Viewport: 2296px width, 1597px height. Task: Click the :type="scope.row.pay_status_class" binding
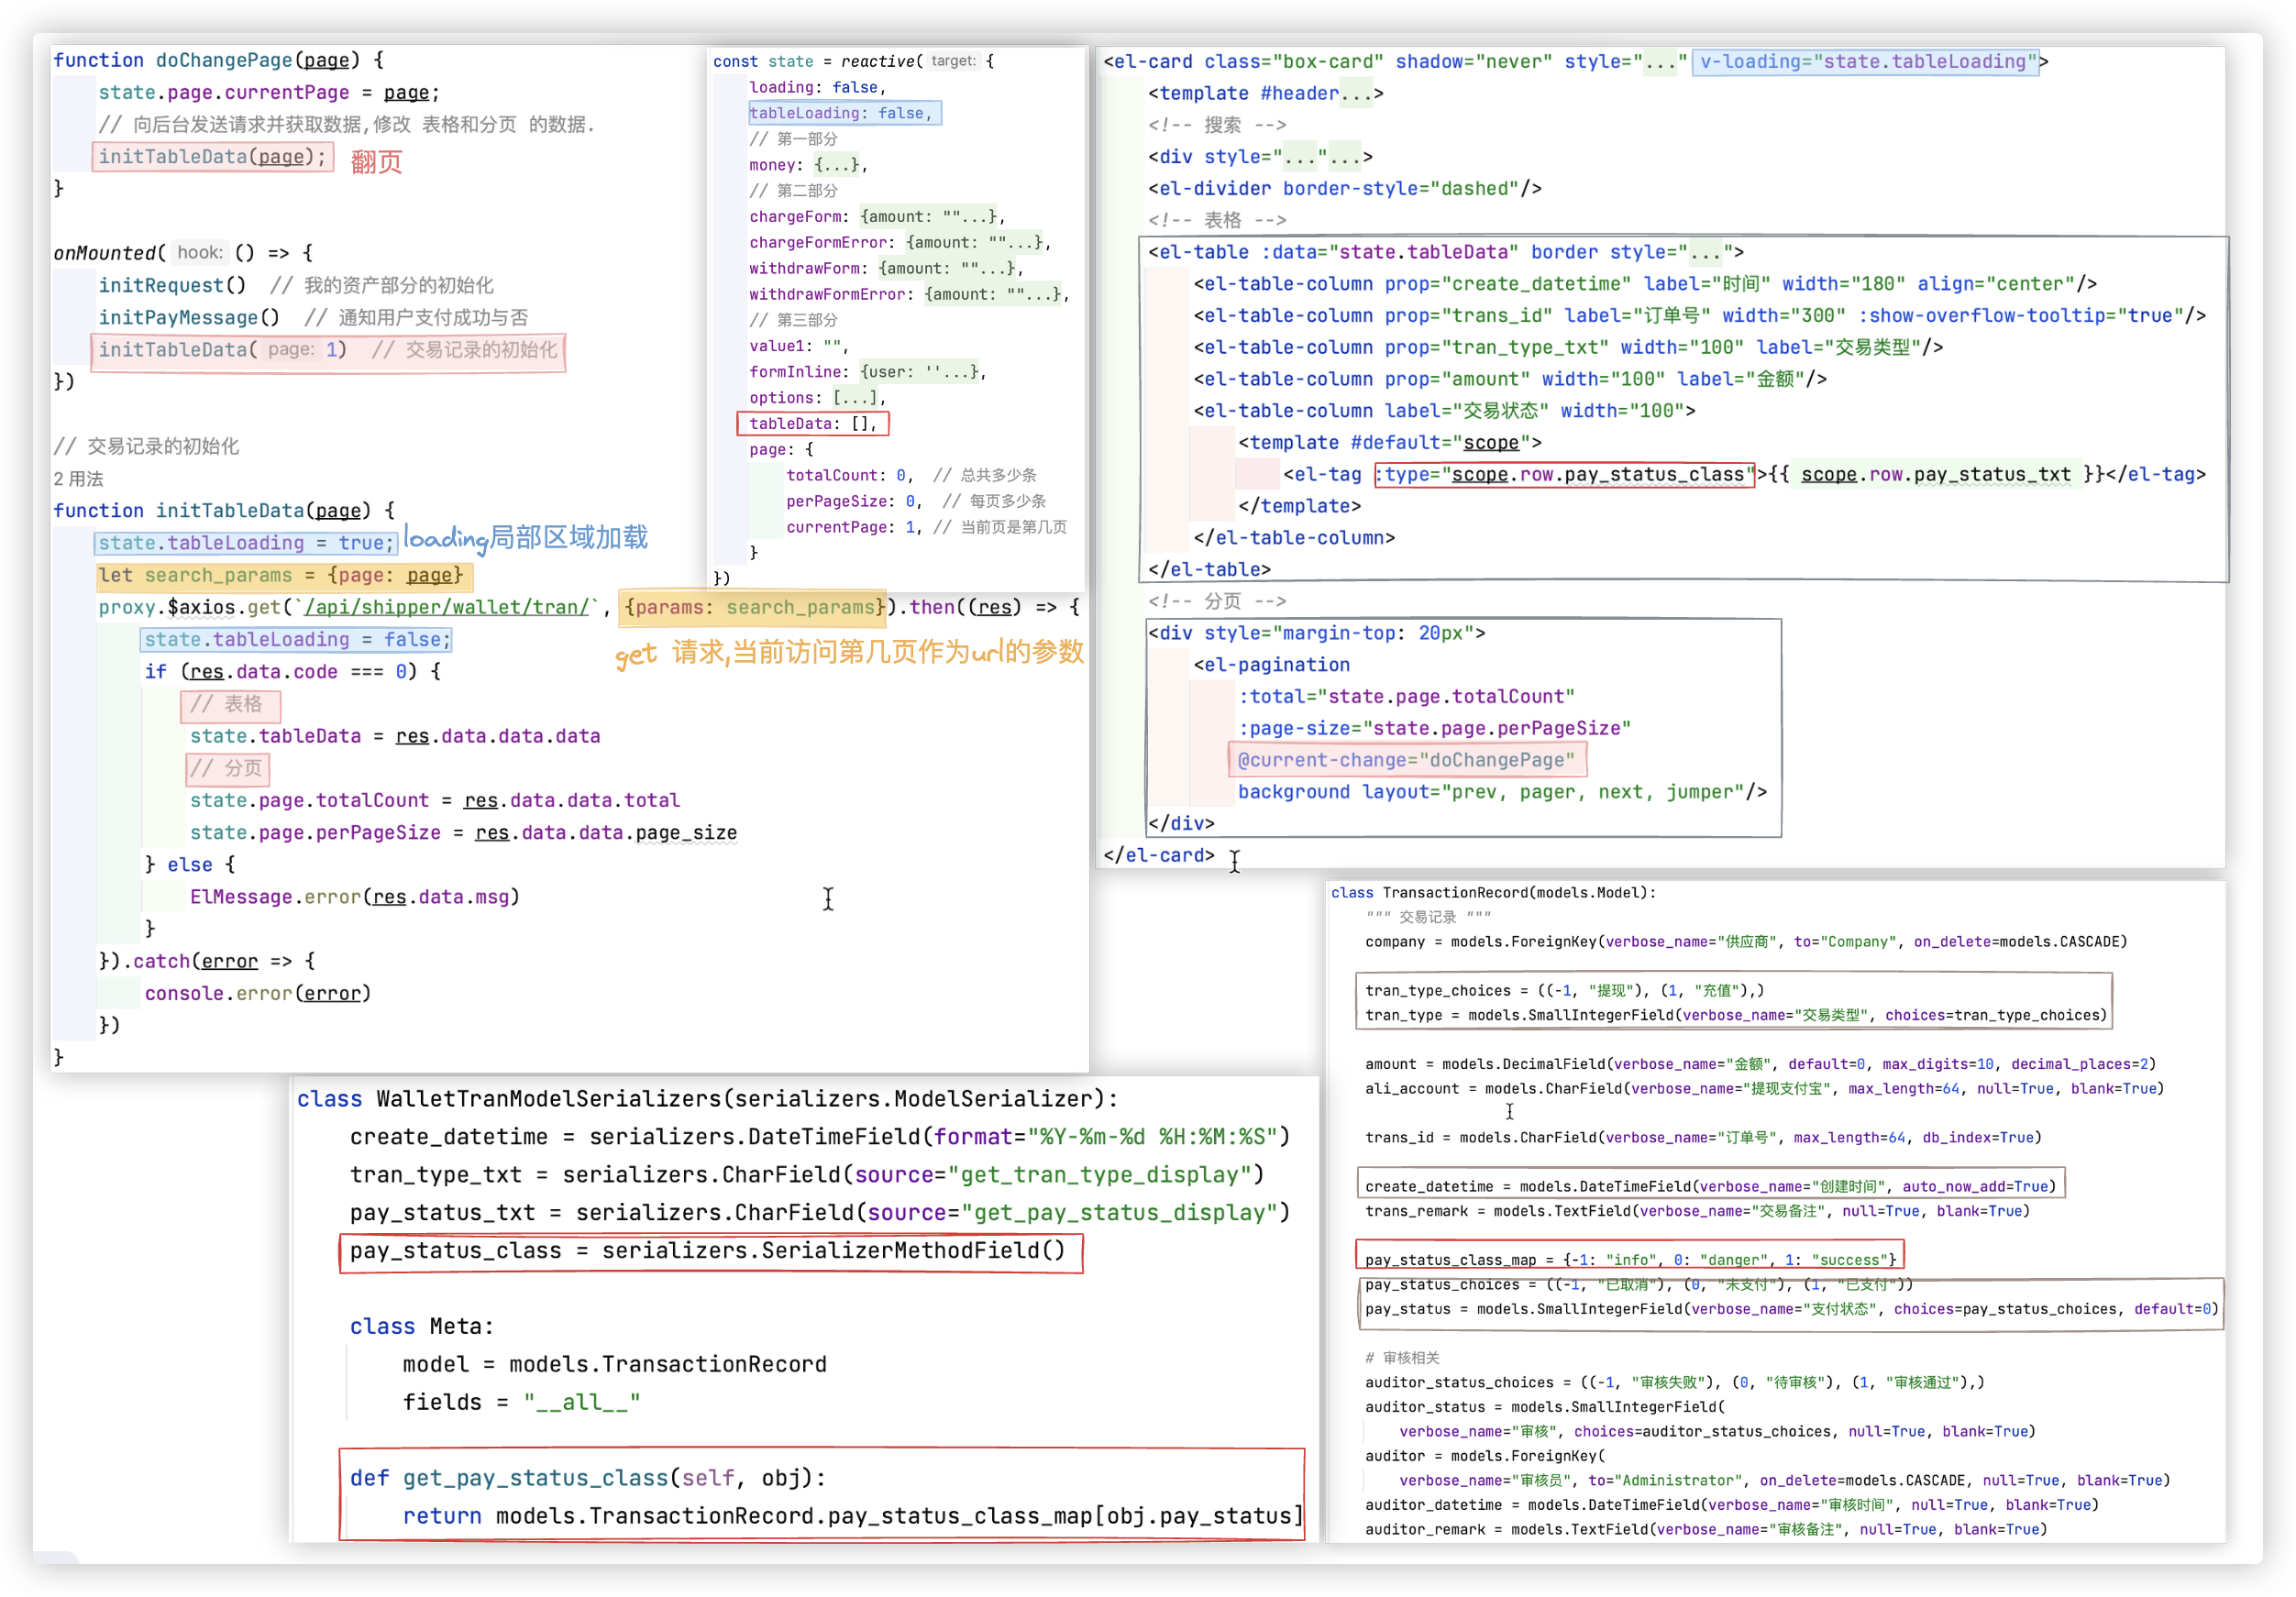pos(1564,474)
